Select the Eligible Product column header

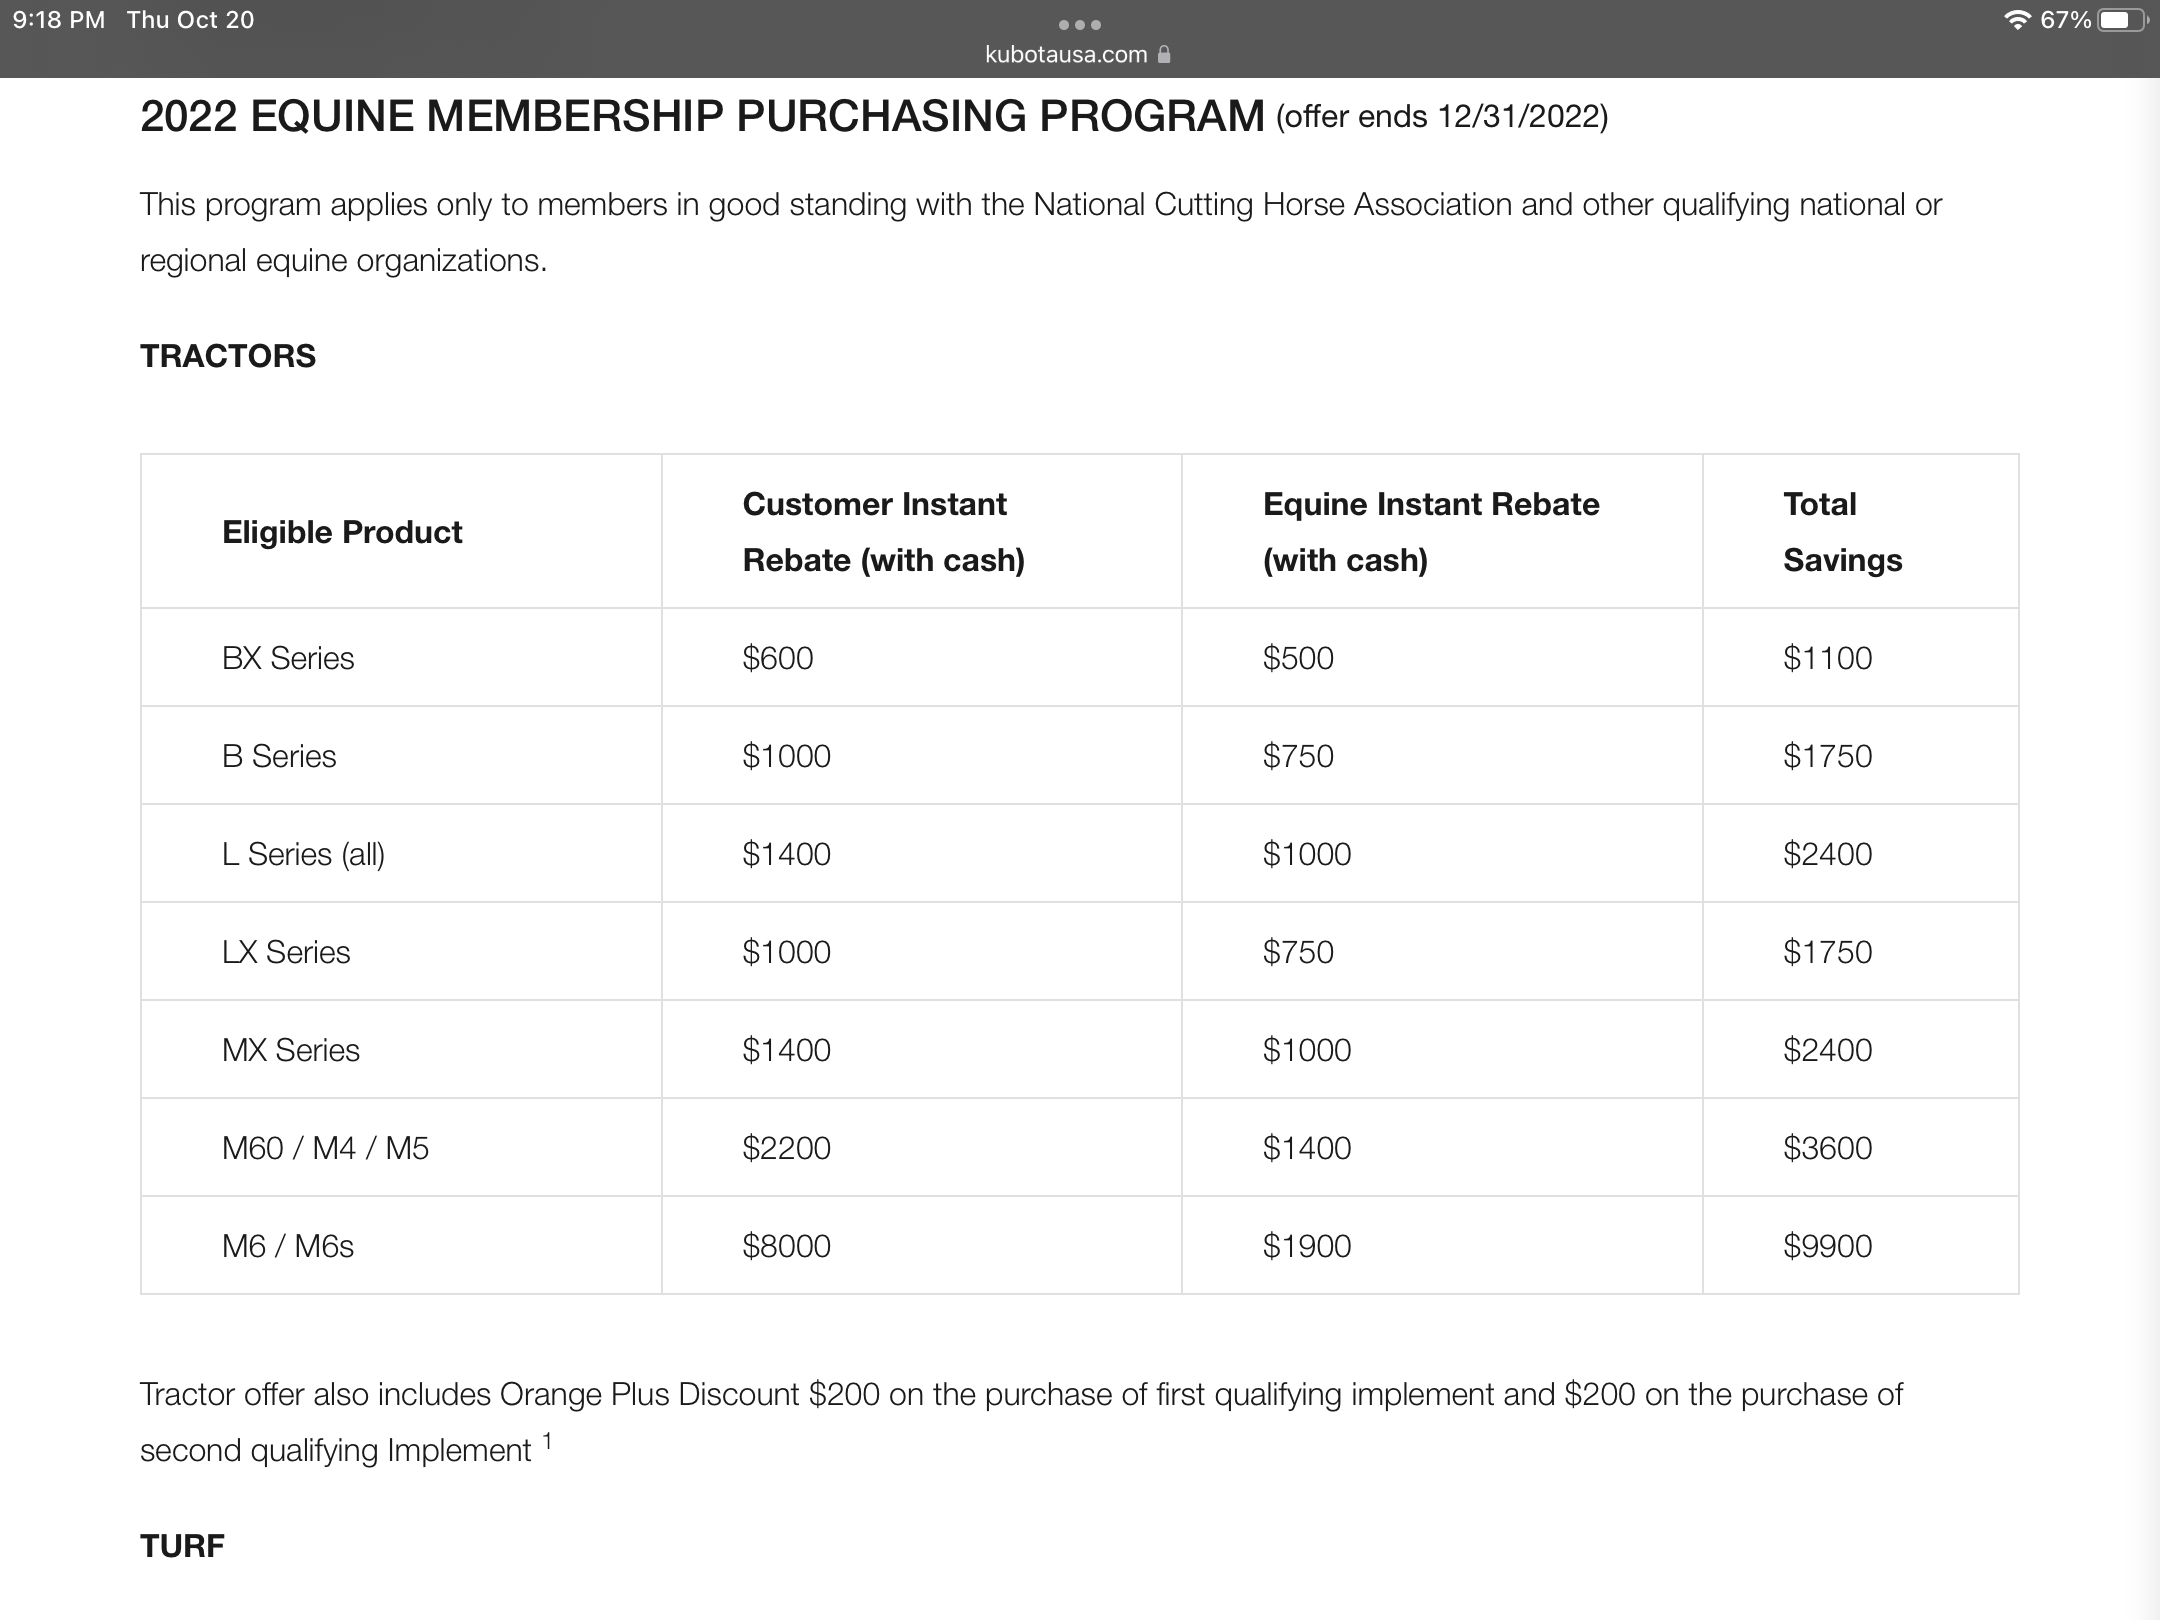(x=342, y=532)
